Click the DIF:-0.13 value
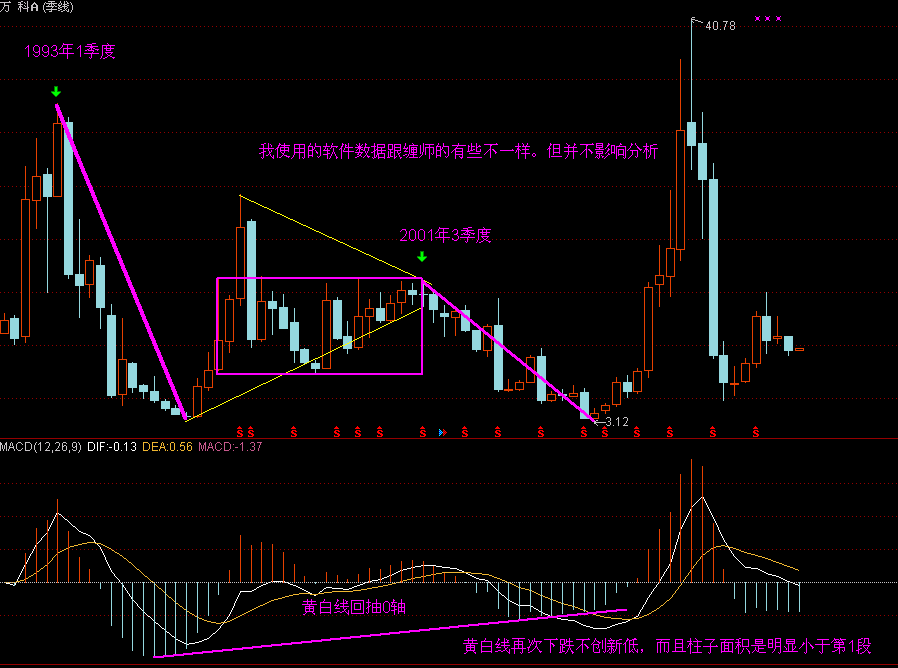This screenshot has width=898, height=668. click(112, 446)
